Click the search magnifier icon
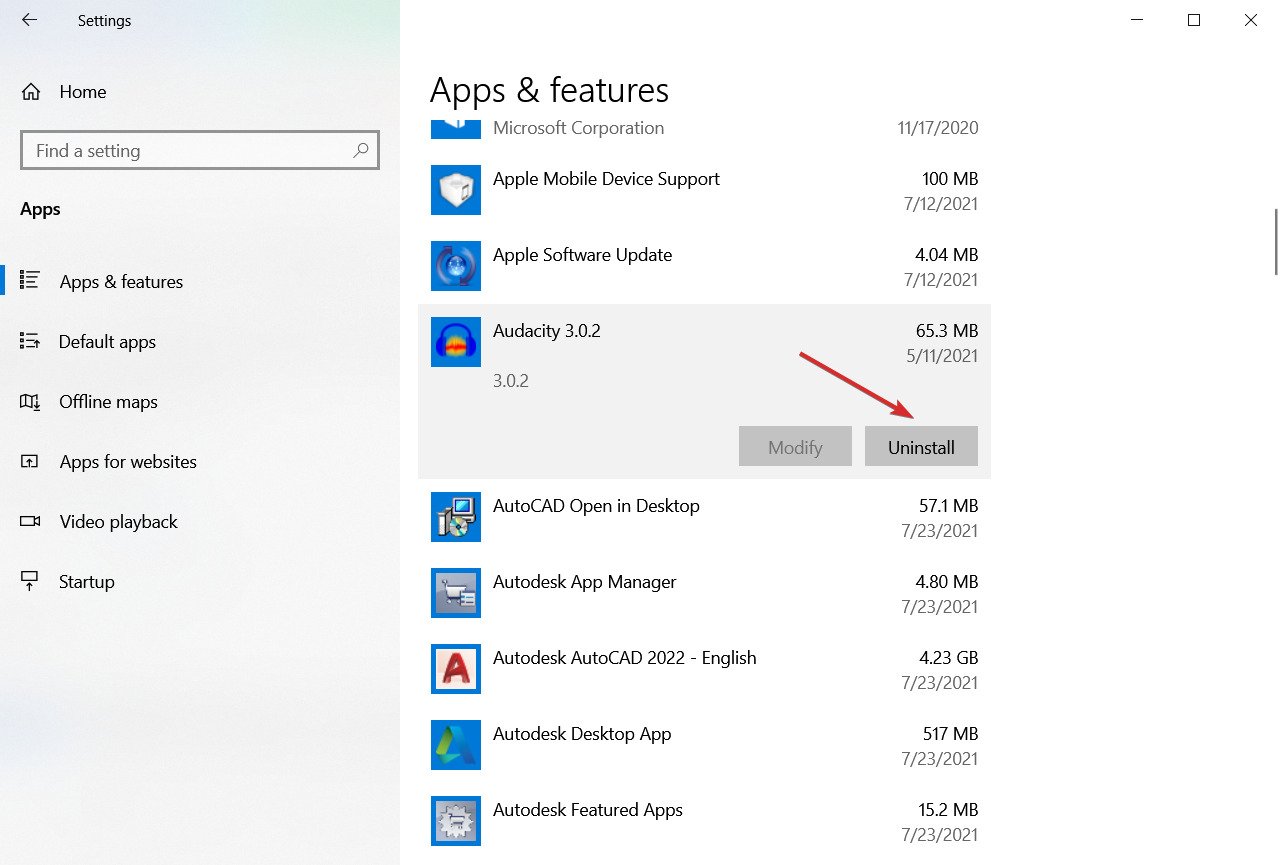1280x865 pixels. click(361, 150)
